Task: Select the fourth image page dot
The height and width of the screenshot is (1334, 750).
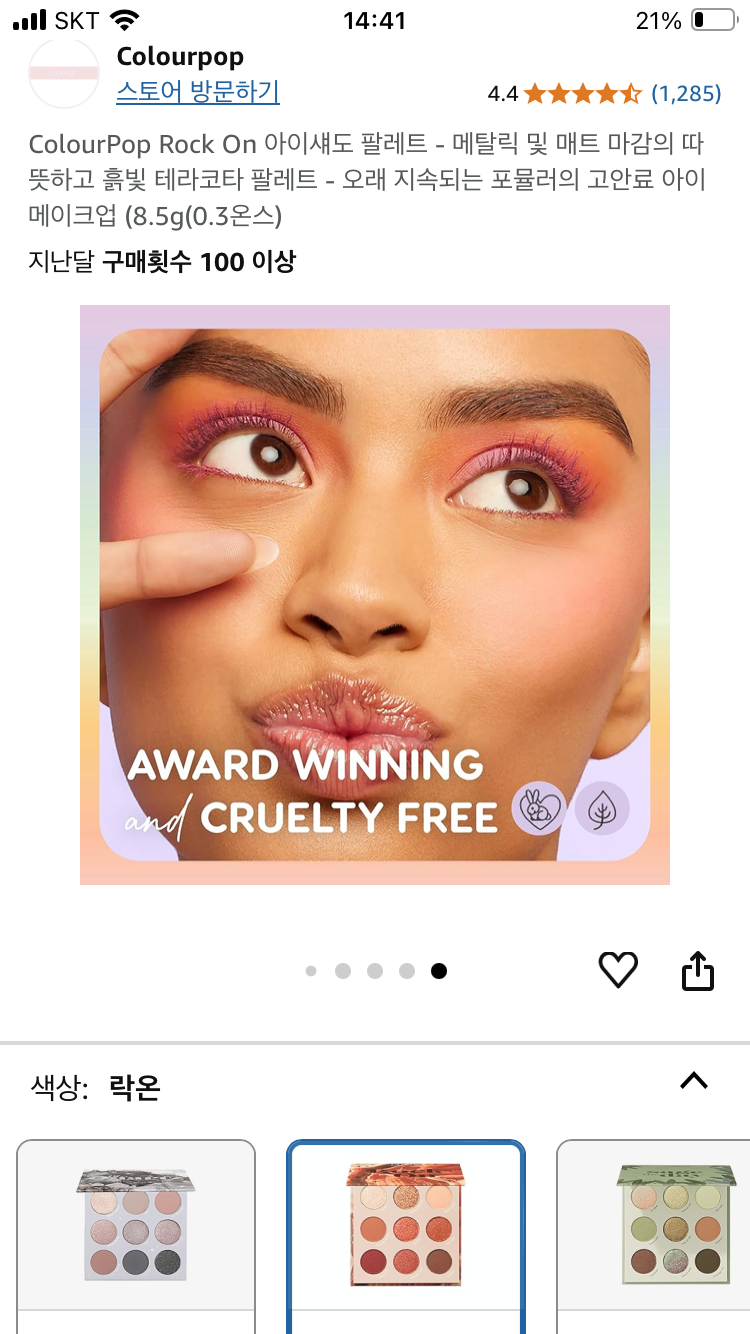Action: tap(407, 971)
